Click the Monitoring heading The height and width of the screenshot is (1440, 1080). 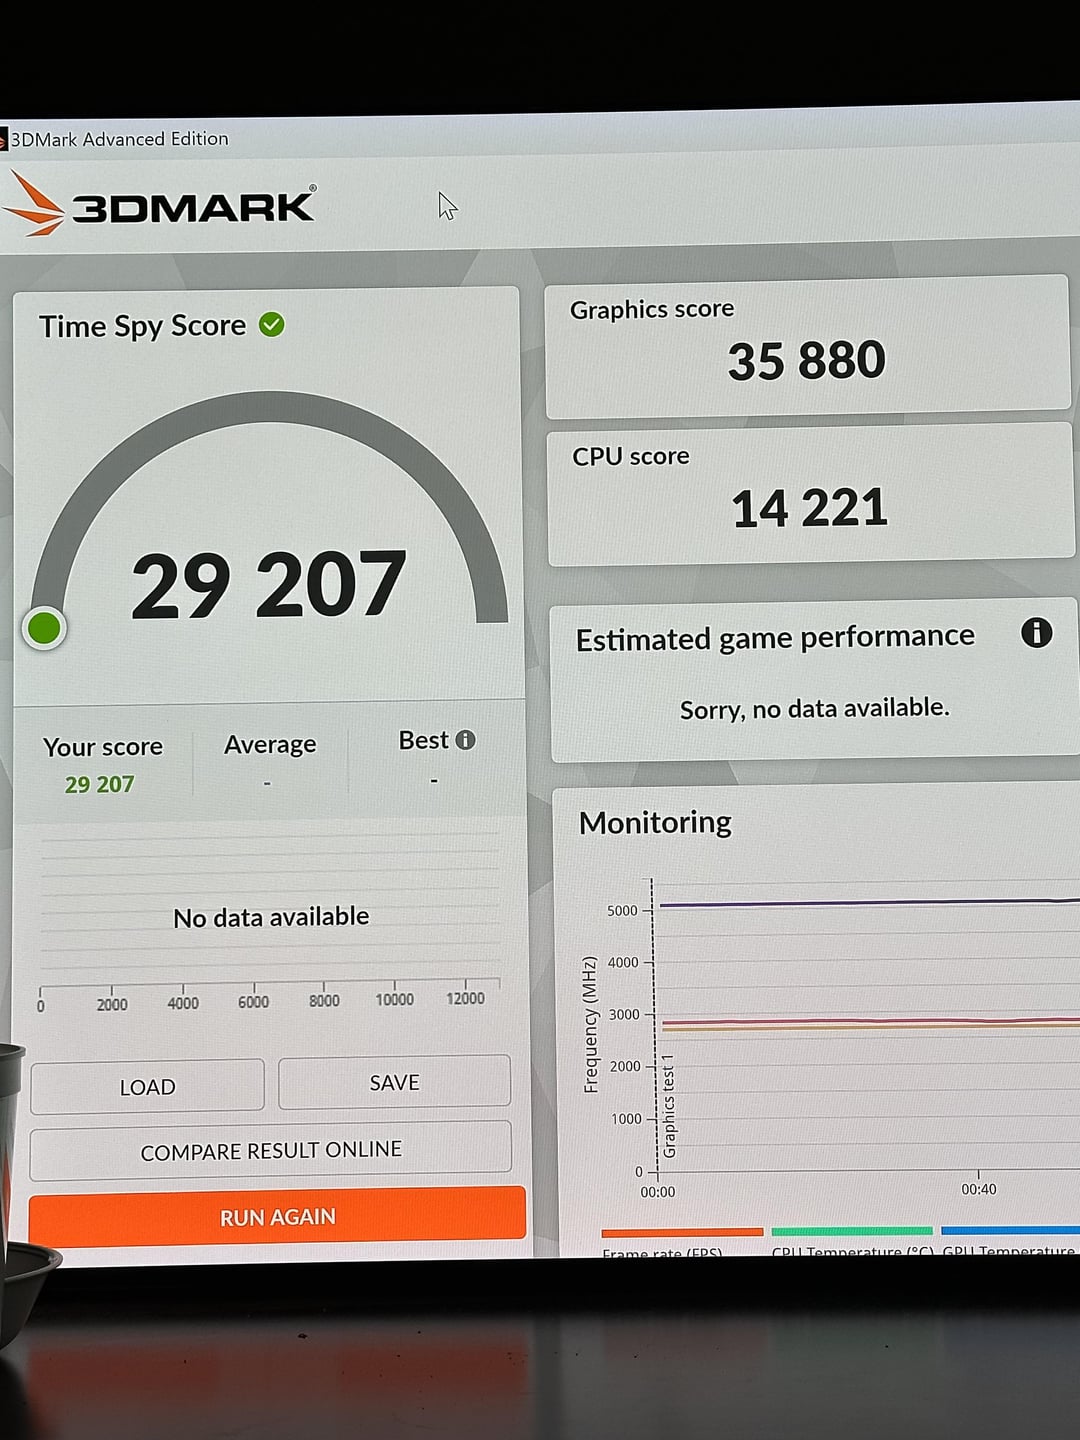(655, 822)
